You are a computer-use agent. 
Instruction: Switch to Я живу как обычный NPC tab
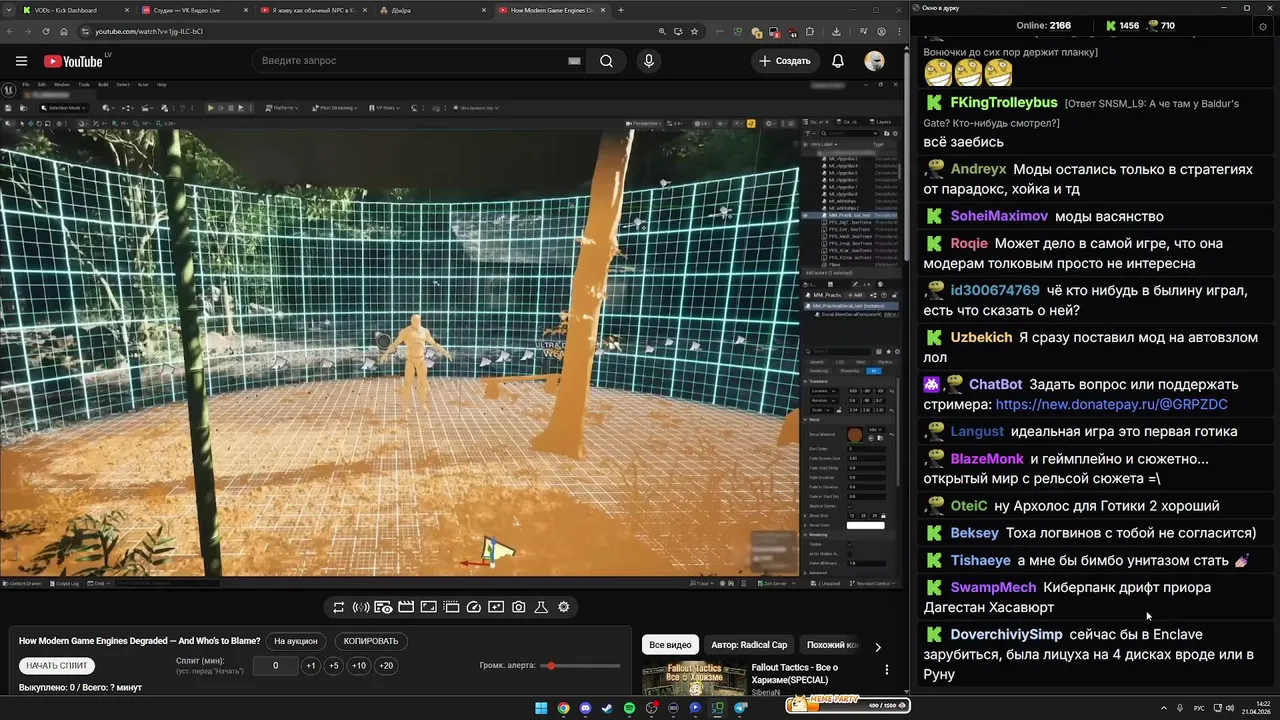pos(314,10)
